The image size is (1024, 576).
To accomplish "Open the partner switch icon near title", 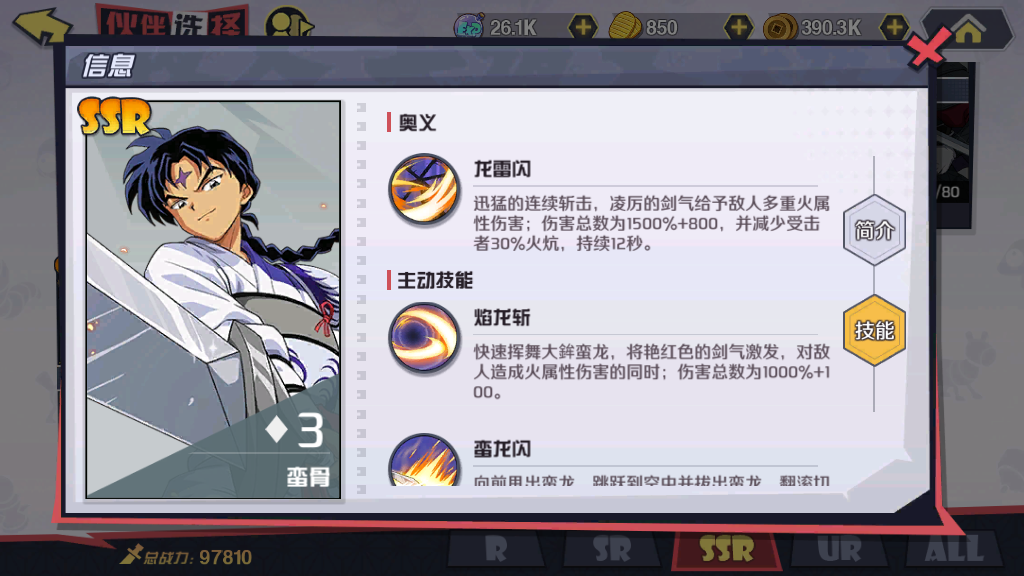I will (288, 25).
